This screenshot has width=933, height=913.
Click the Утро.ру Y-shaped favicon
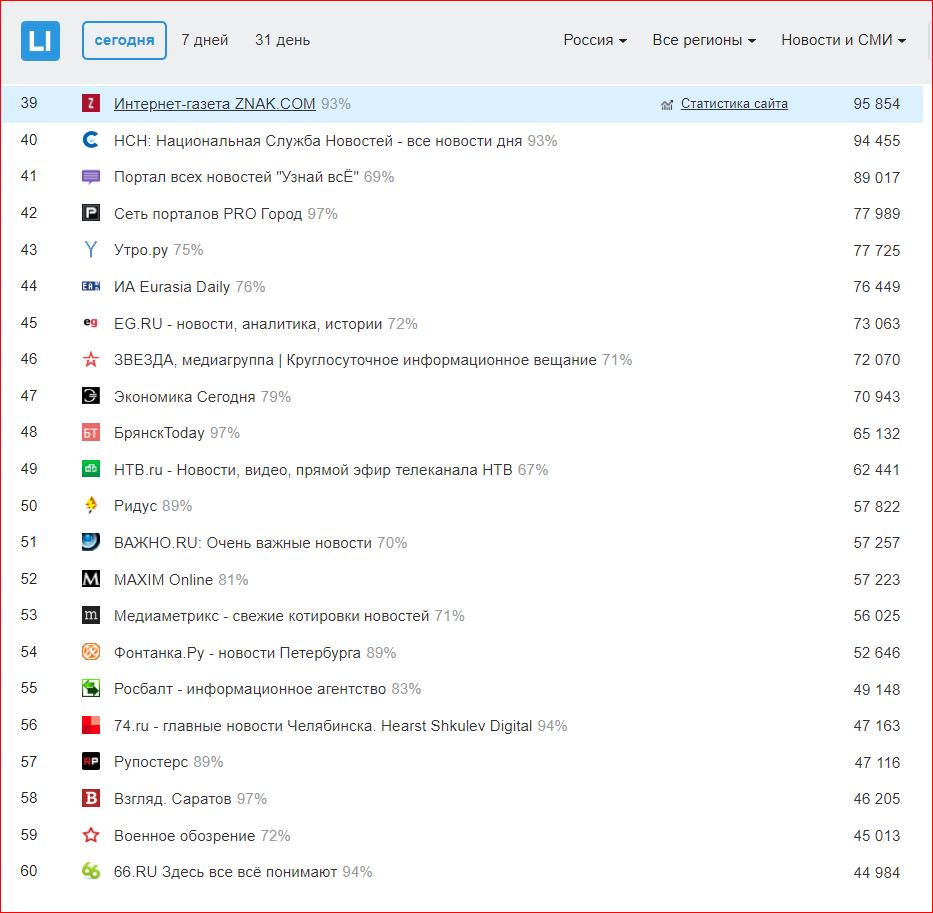click(x=91, y=250)
